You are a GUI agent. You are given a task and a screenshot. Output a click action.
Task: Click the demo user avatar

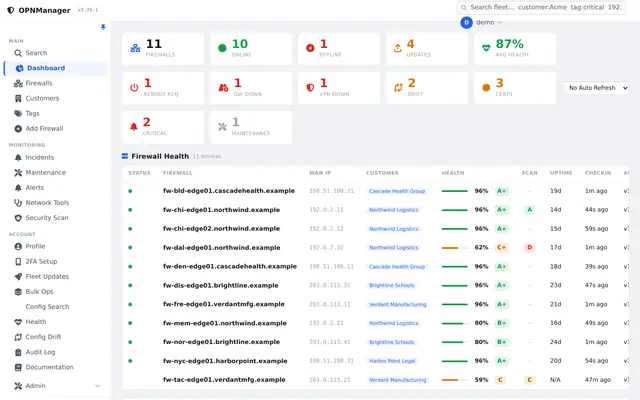[x=466, y=22]
